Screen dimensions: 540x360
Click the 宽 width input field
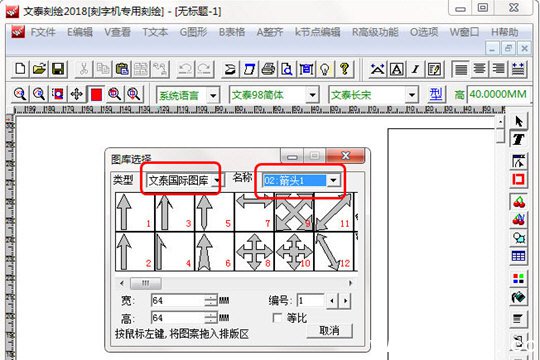[x=178, y=301]
